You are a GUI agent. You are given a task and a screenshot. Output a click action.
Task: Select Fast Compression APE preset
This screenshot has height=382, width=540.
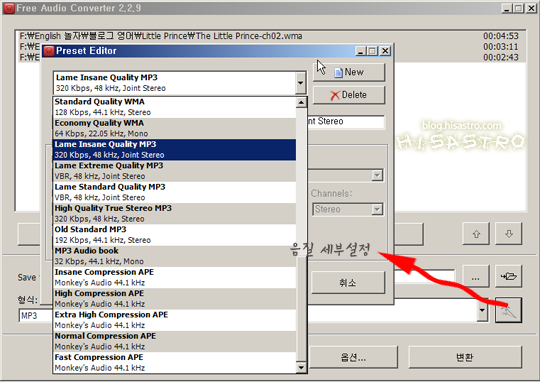pyautogui.click(x=175, y=363)
